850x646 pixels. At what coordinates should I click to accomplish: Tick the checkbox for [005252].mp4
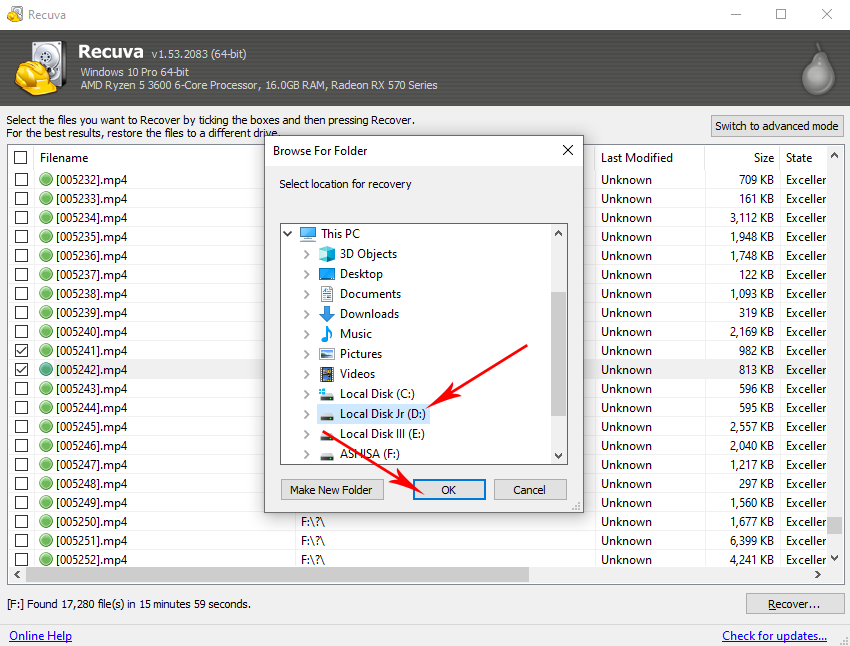coord(21,559)
